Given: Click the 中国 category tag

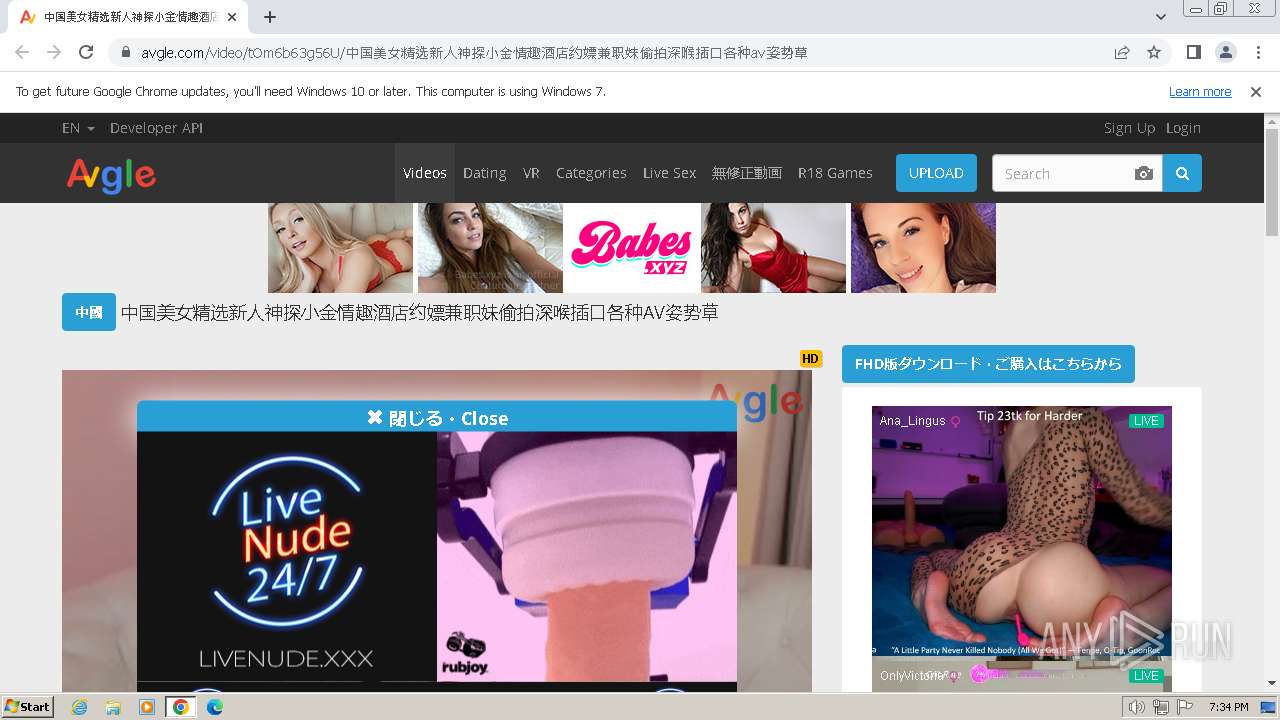Looking at the screenshot, I should [89, 312].
